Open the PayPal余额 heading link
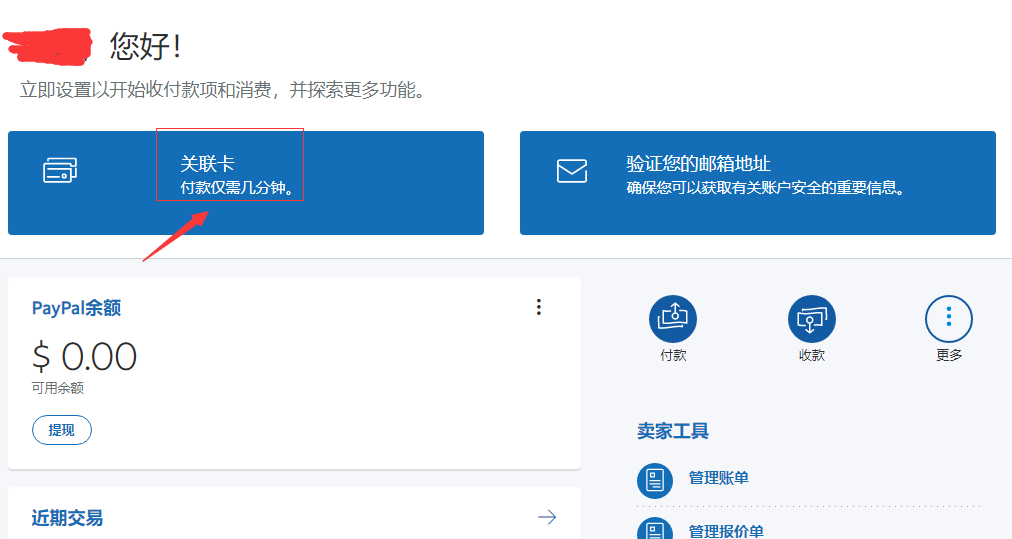The width and height of the screenshot is (1012, 539). (76, 308)
